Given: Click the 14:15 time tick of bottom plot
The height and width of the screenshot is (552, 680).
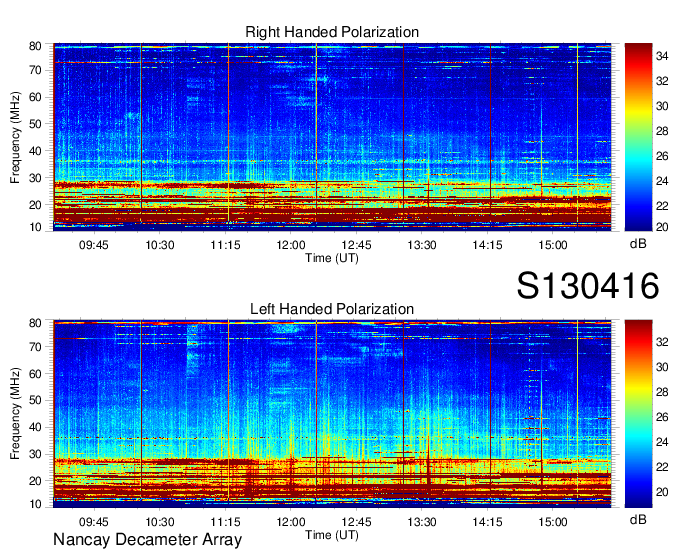Looking at the screenshot, I should click(x=487, y=522).
